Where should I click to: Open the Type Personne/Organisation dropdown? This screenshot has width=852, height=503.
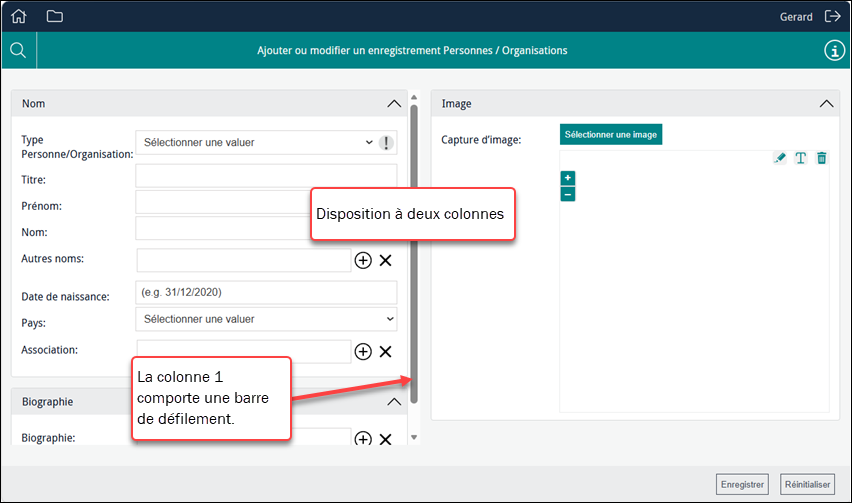tap(266, 142)
